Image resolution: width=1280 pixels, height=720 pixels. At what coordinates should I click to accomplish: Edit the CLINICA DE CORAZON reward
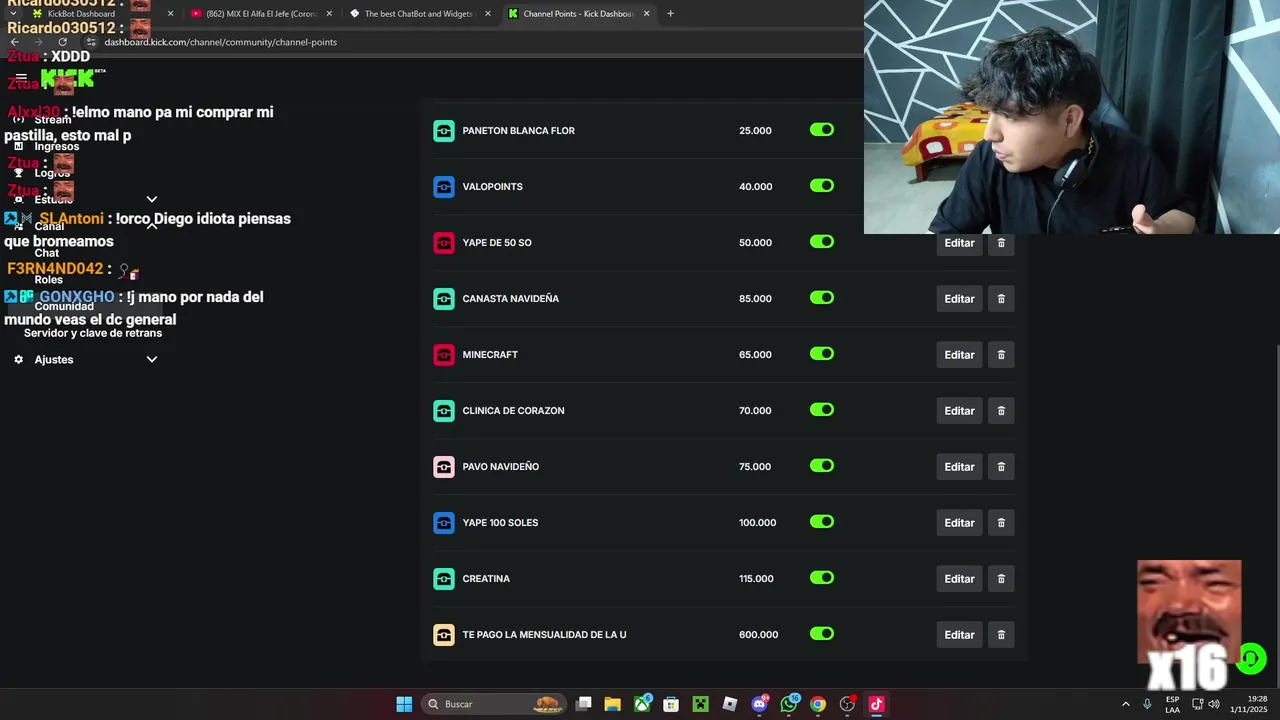click(959, 411)
